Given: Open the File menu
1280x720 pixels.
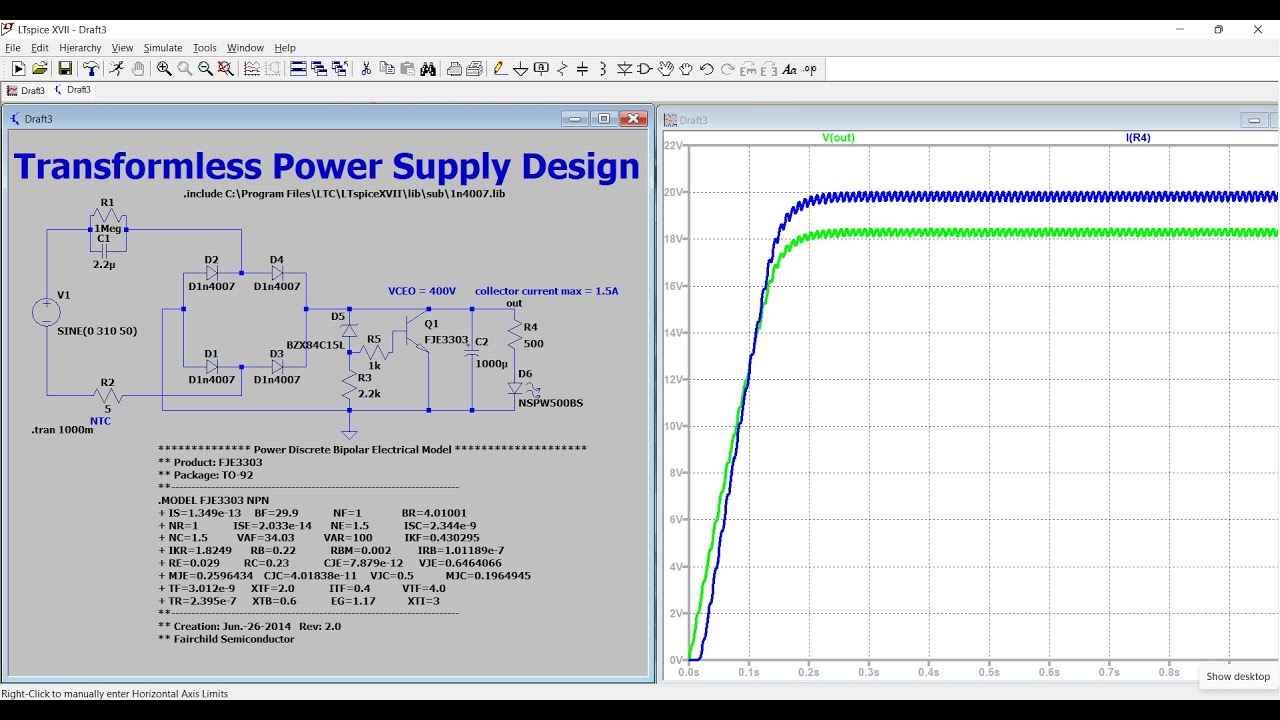Looking at the screenshot, I should click(x=12, y=48).
